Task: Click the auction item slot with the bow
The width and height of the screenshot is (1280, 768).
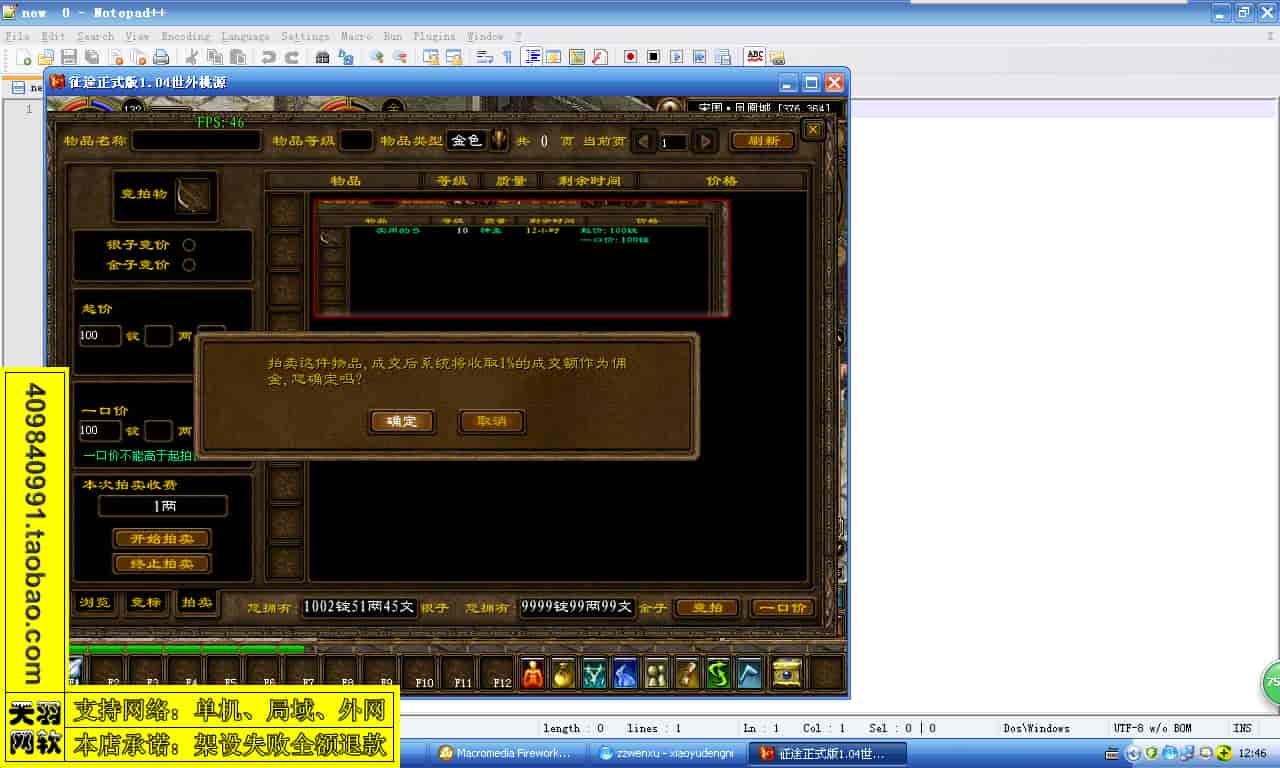Action: [x=193, y=195]
